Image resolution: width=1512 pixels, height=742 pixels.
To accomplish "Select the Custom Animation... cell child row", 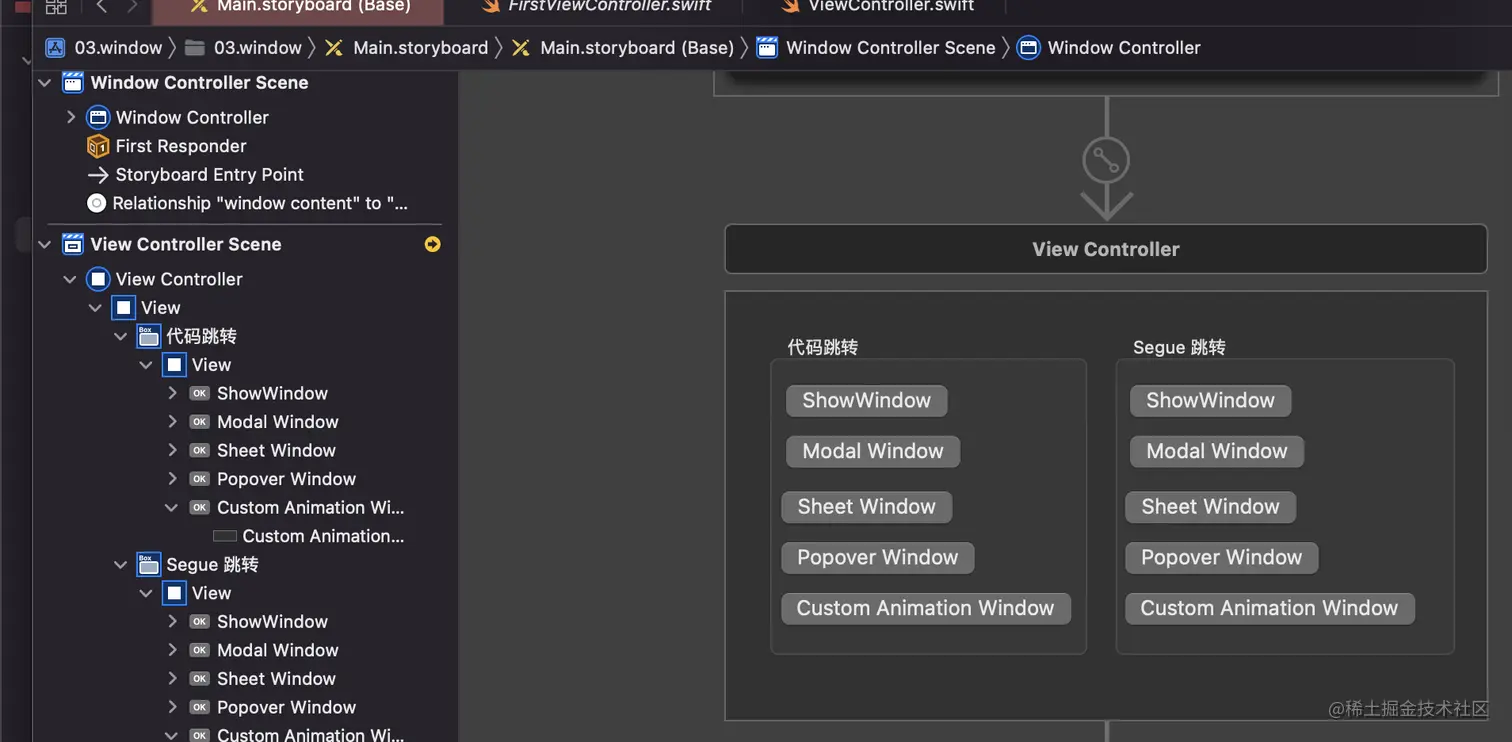I will pos(322,536).
